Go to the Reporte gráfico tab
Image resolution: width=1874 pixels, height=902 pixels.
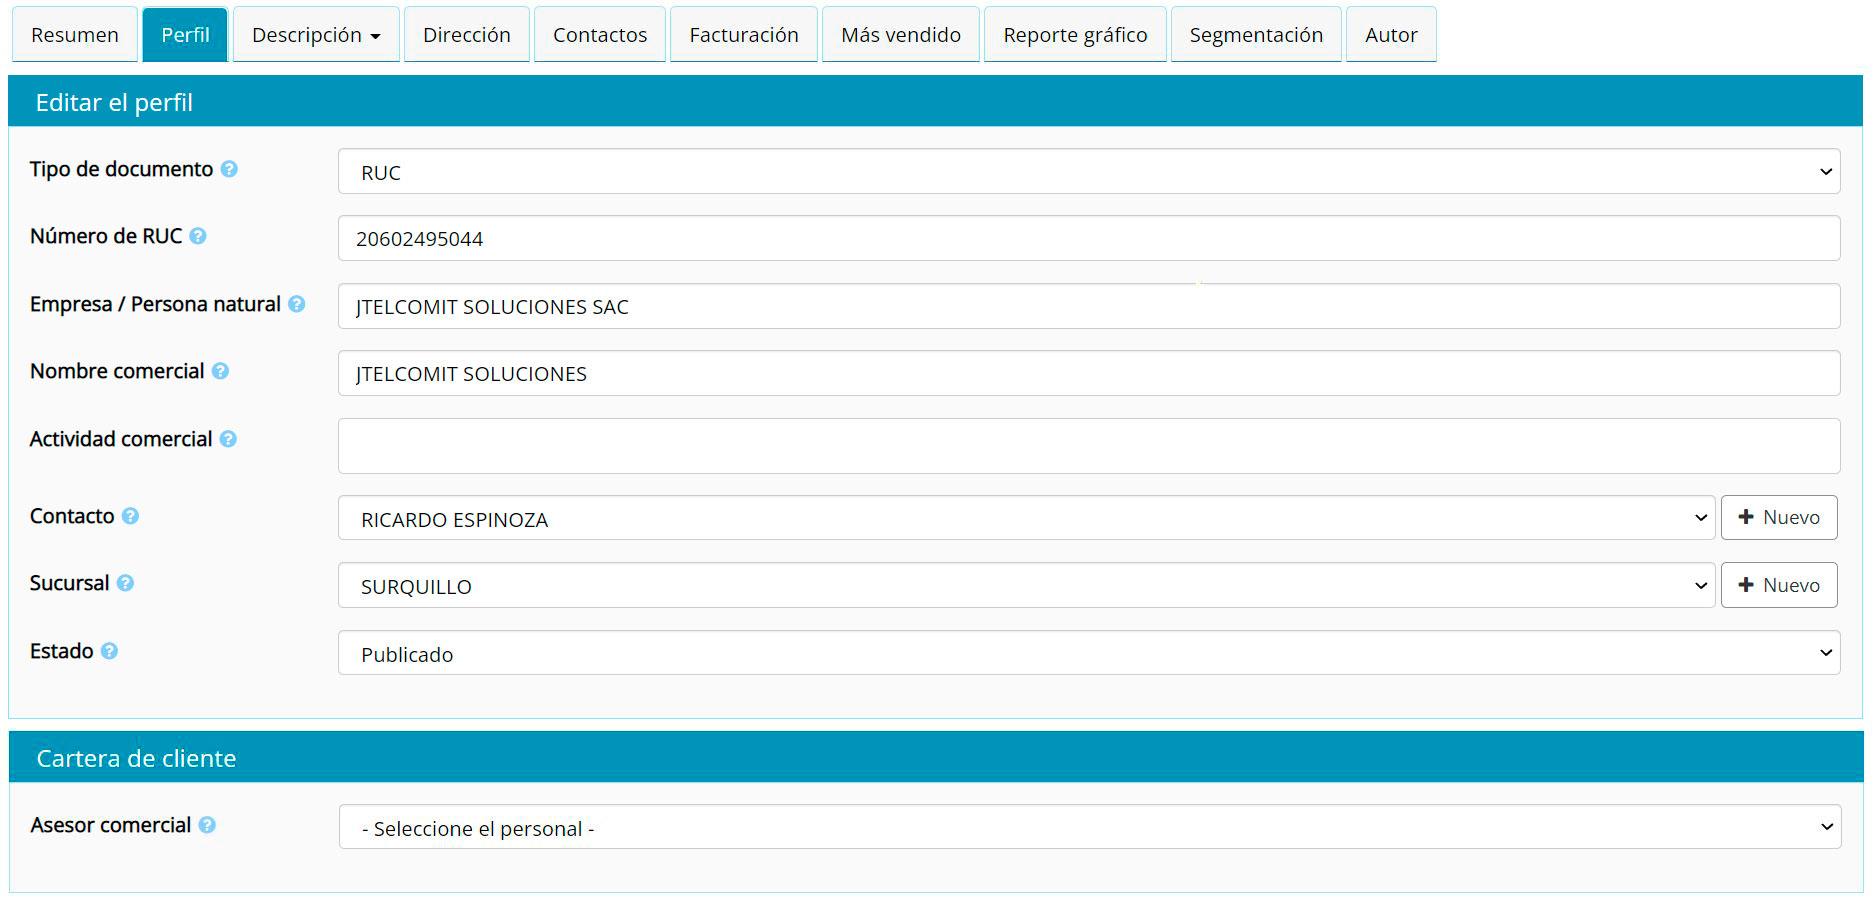click(x=1075, y=35)
